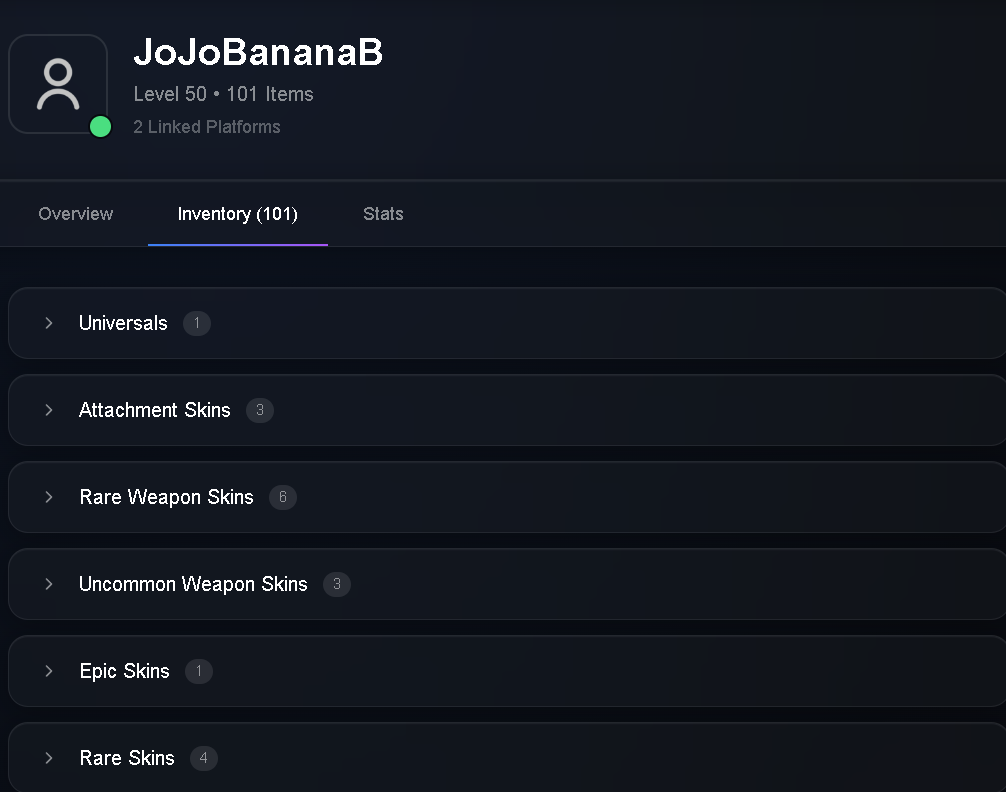
Task: Expand the Attachment Skins chevron
Action: click(49, 410)
